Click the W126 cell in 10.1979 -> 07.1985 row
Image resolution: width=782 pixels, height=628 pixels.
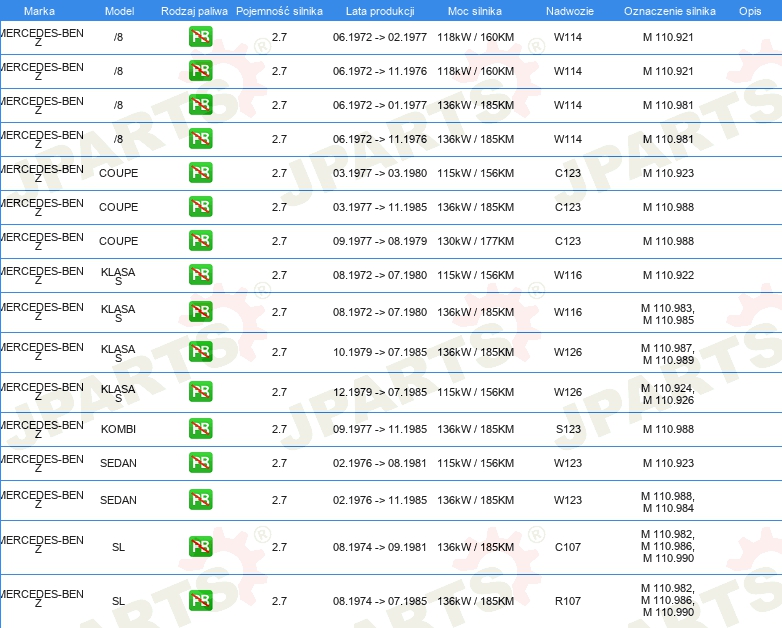pos(568,352)
